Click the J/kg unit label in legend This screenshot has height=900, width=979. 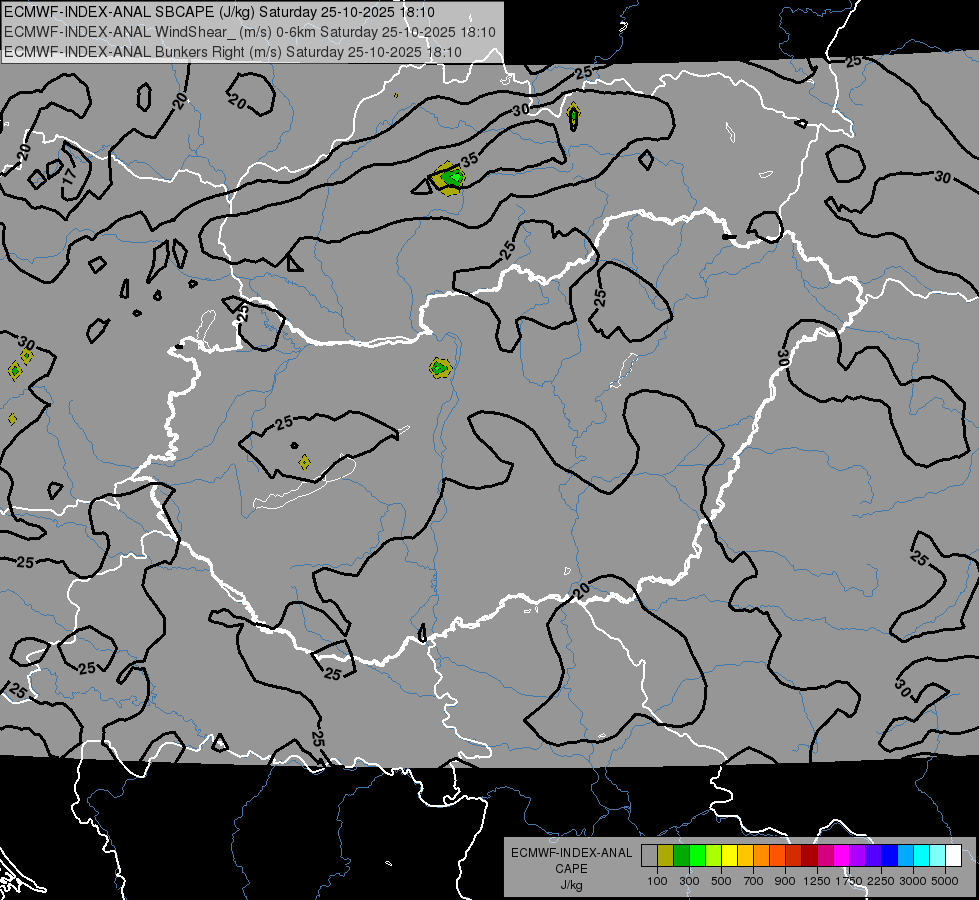coord(571,885)
